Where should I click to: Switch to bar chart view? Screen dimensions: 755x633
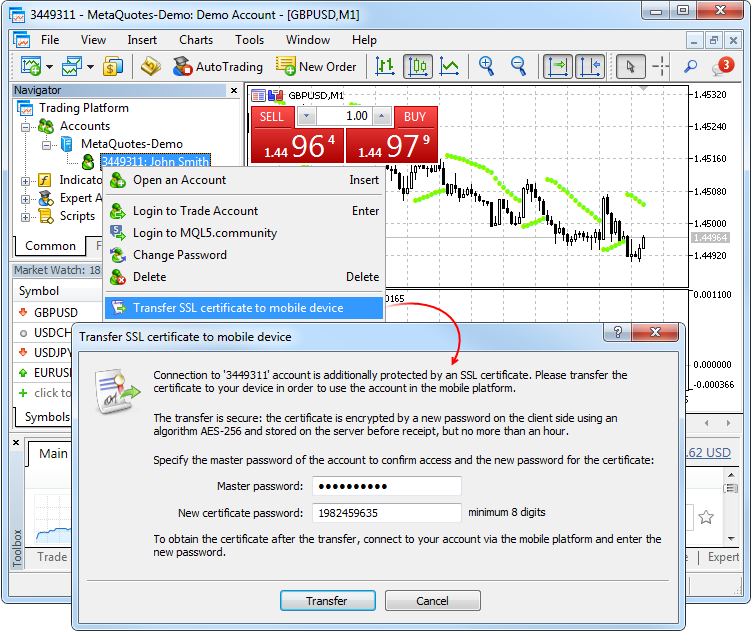click(385, 66)
